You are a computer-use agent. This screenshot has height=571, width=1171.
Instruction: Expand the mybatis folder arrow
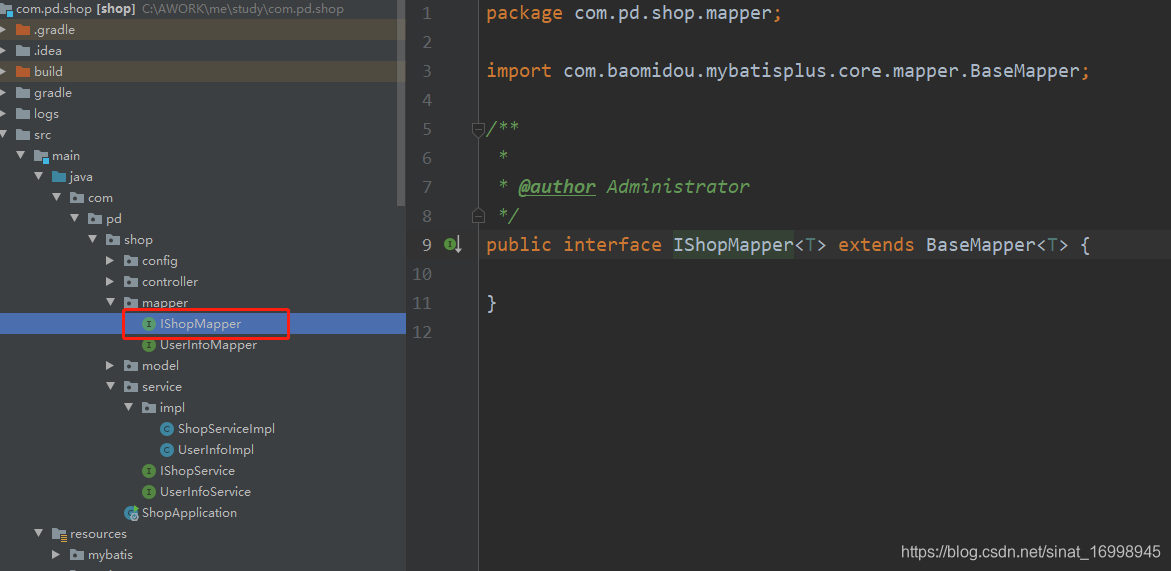click(57, 555)
